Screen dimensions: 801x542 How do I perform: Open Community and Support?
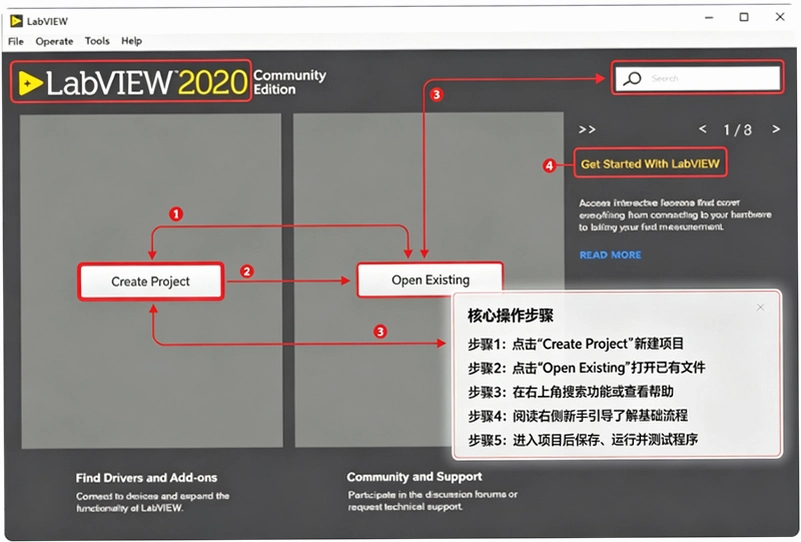[x=414, y=477]
